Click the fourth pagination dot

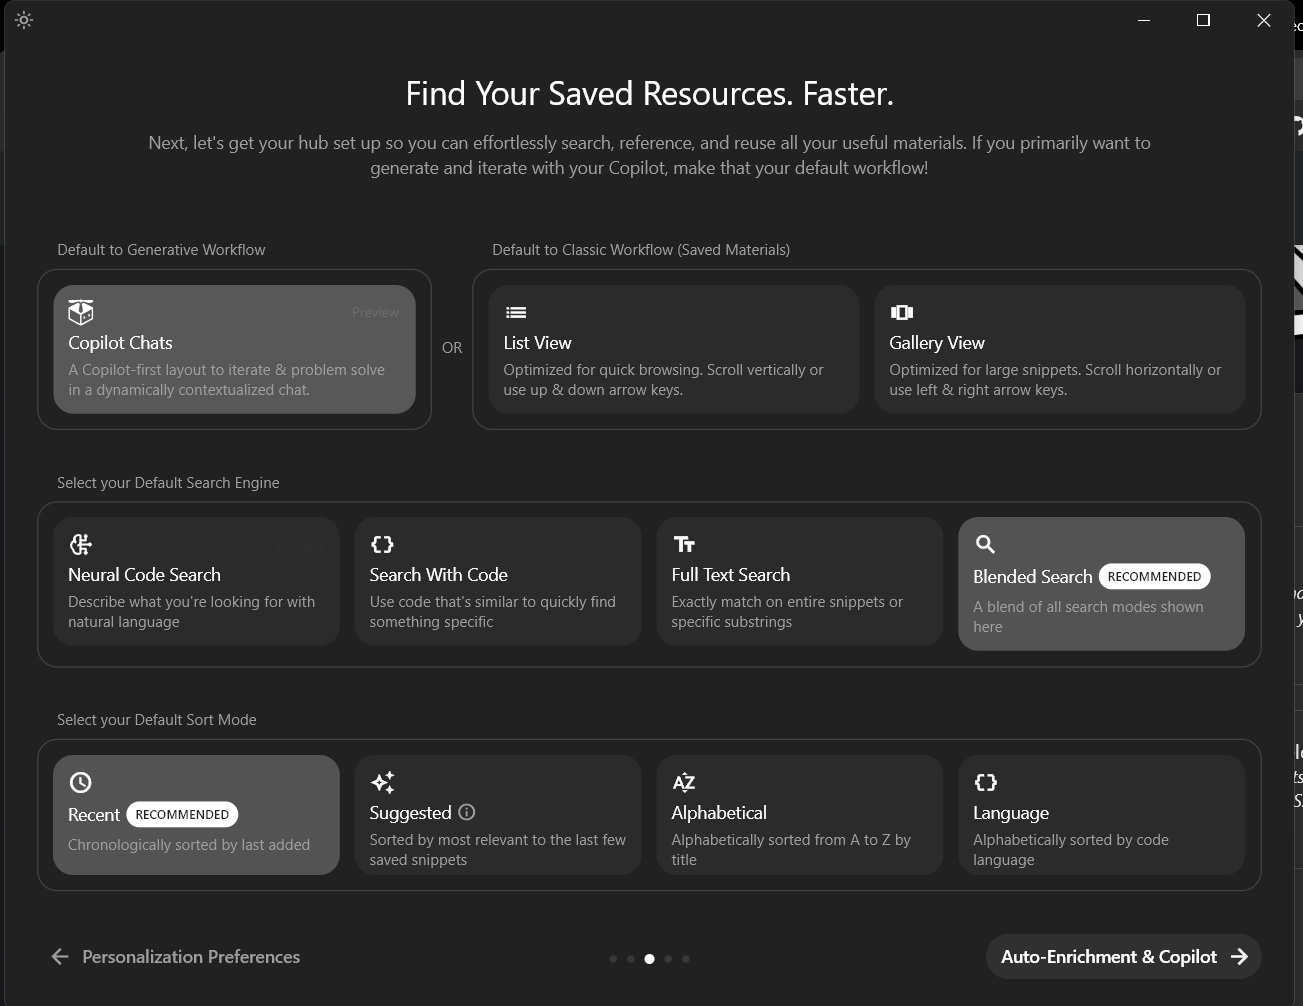[x=667, y=958]
